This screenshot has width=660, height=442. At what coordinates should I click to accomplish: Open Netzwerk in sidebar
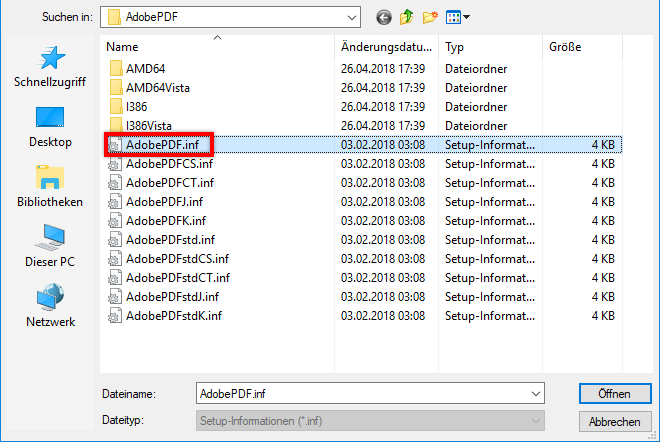(50, 306)
